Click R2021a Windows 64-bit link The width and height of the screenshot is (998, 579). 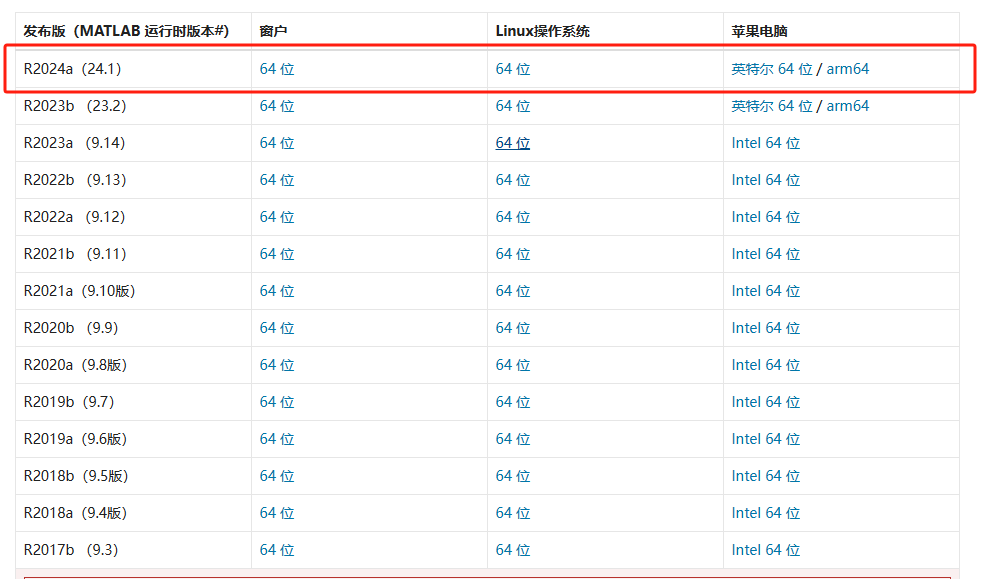pos(277,290)
